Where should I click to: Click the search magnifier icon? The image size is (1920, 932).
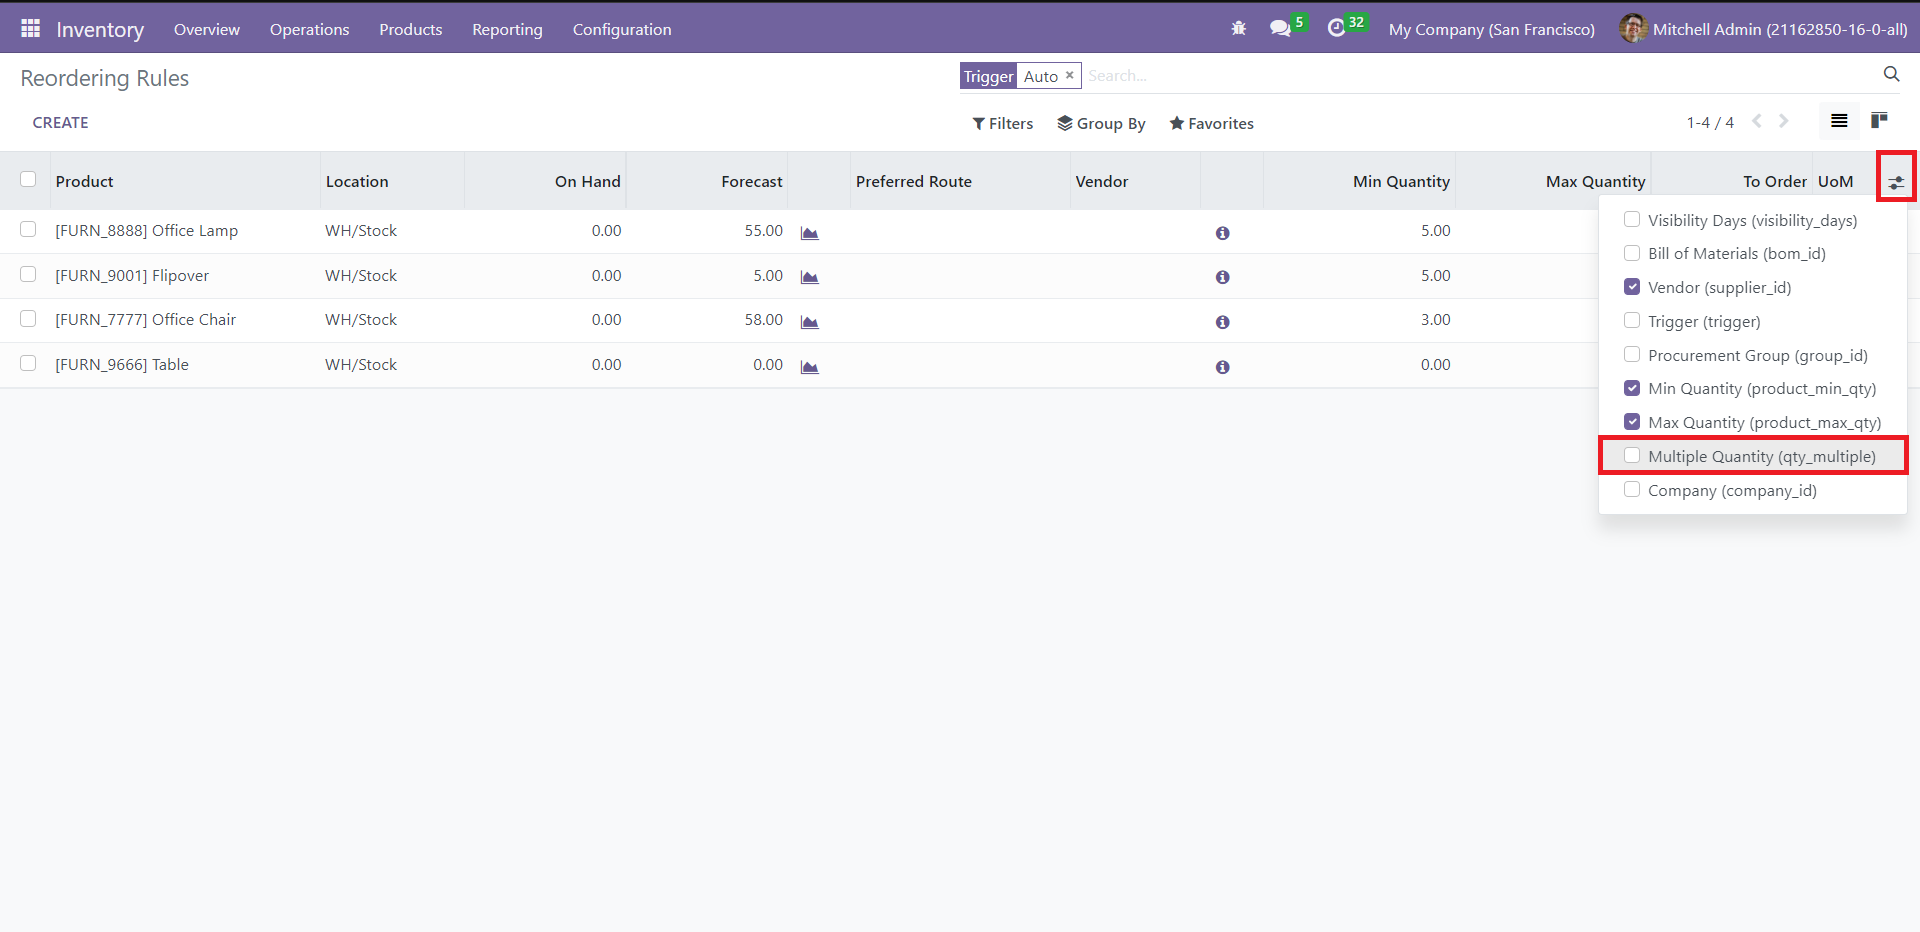click(1891, 74)
